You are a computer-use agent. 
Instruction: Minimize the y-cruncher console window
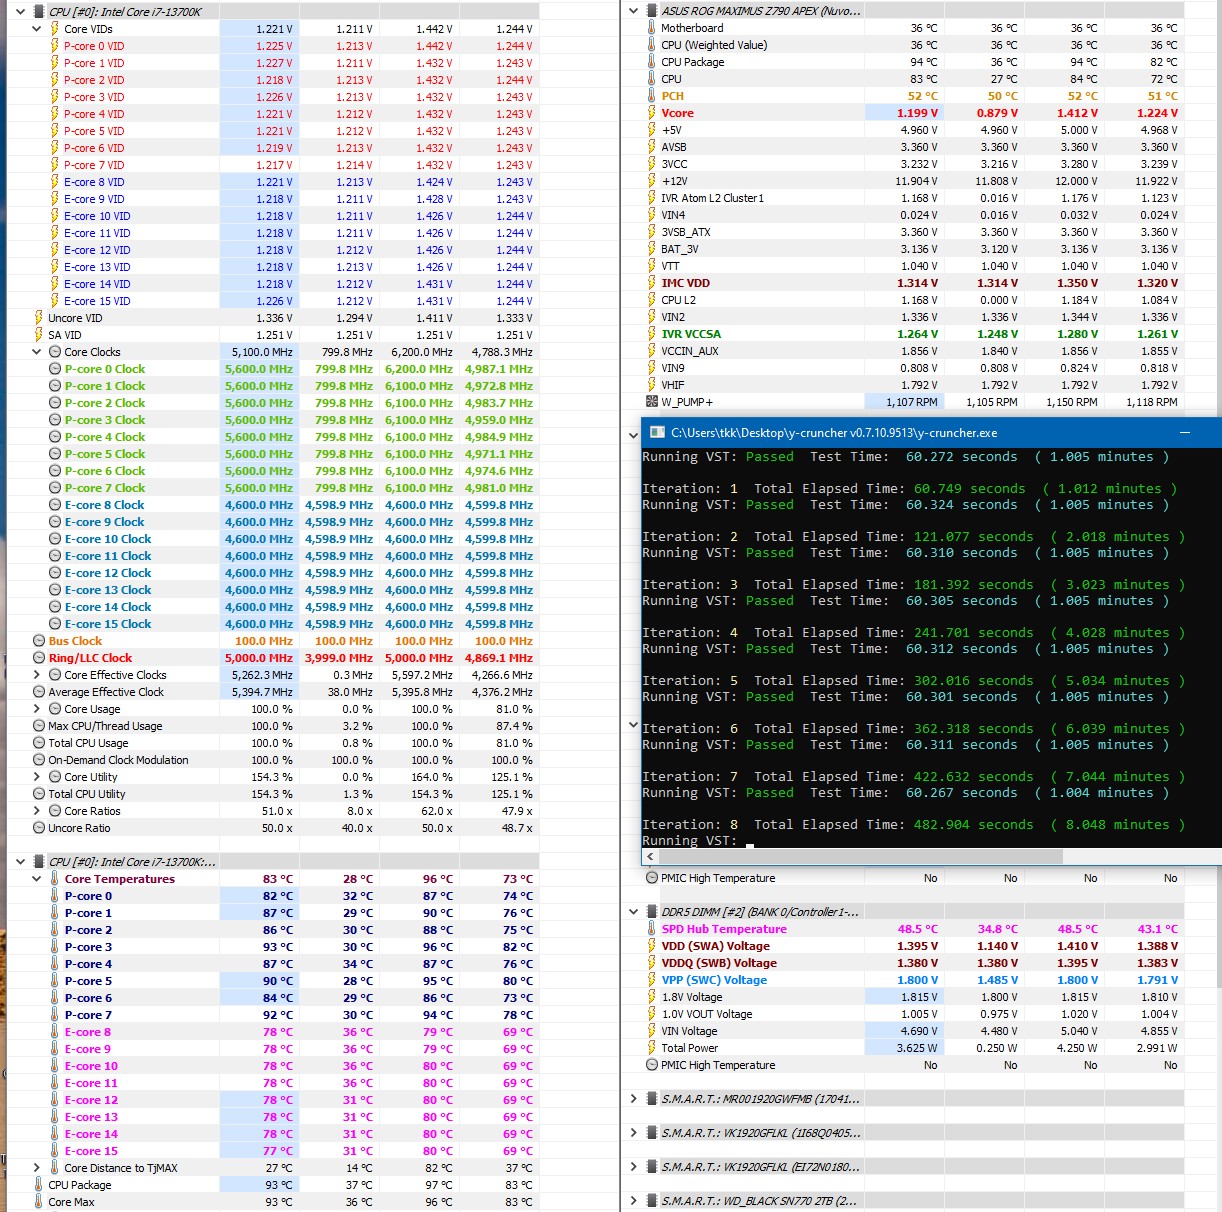pyautogui.click(x=1185, y=433)
